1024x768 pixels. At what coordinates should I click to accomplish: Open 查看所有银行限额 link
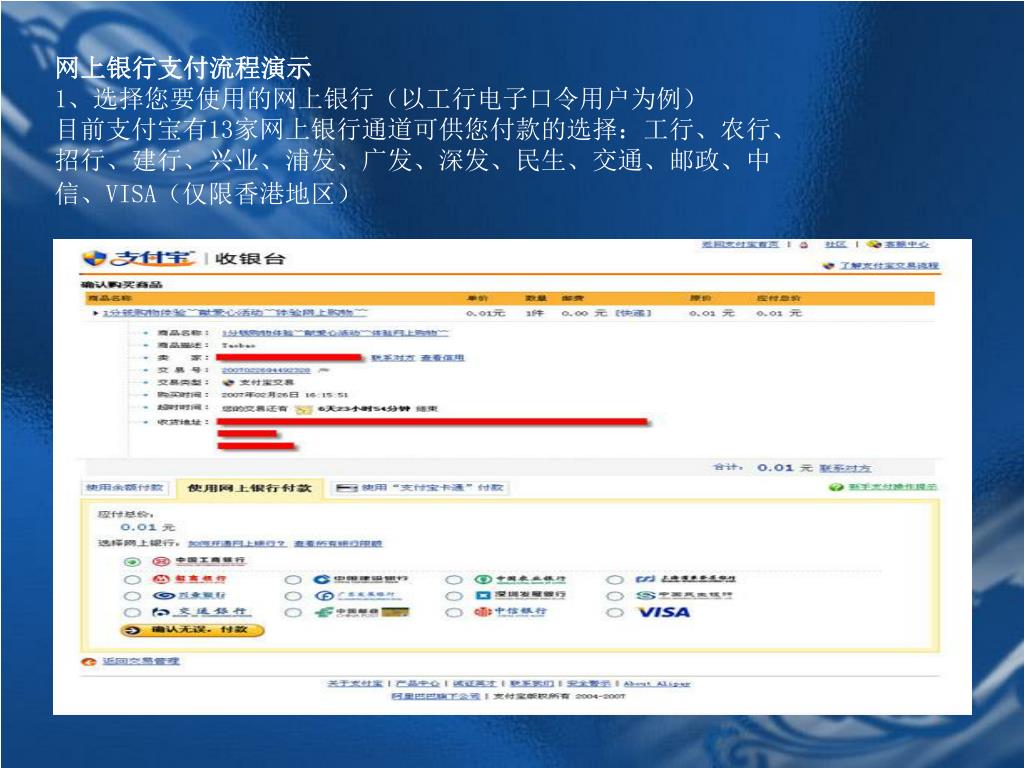(x=338, y=543)
